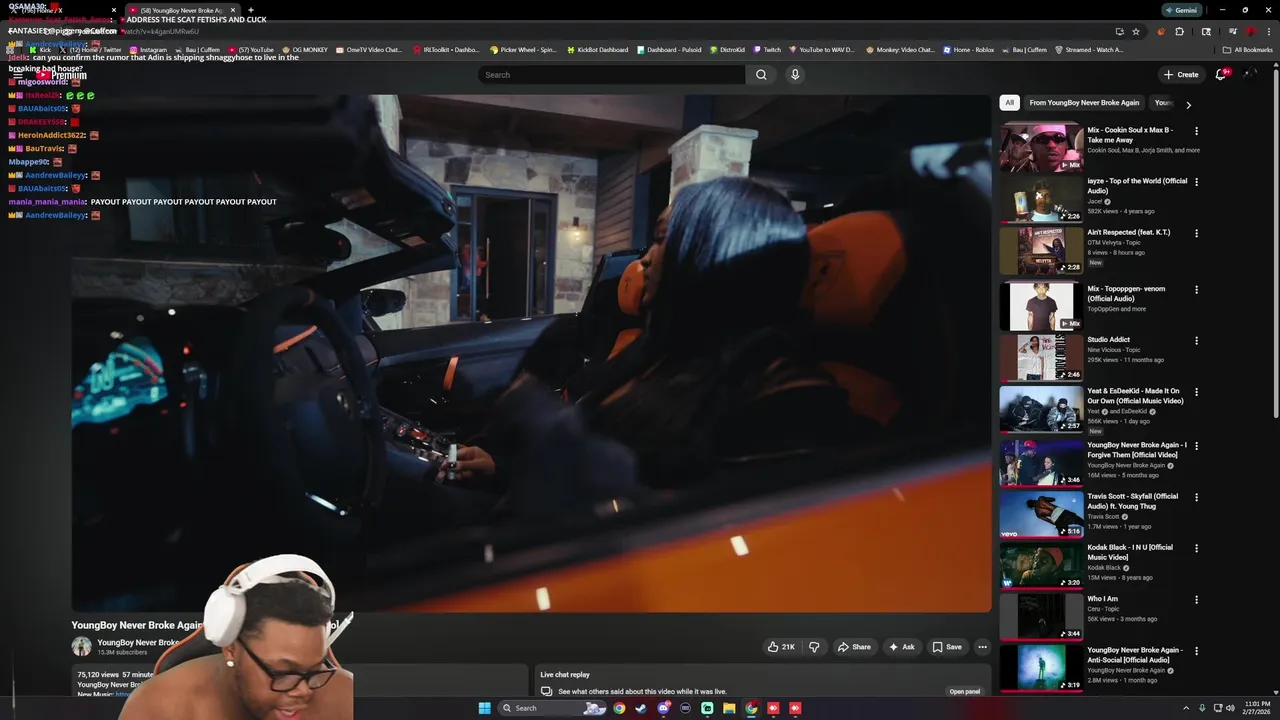Open File Explorer from the taskbar
This screenshot has width=1280, height=720.
pyautogui.click(x=729, y=708)
